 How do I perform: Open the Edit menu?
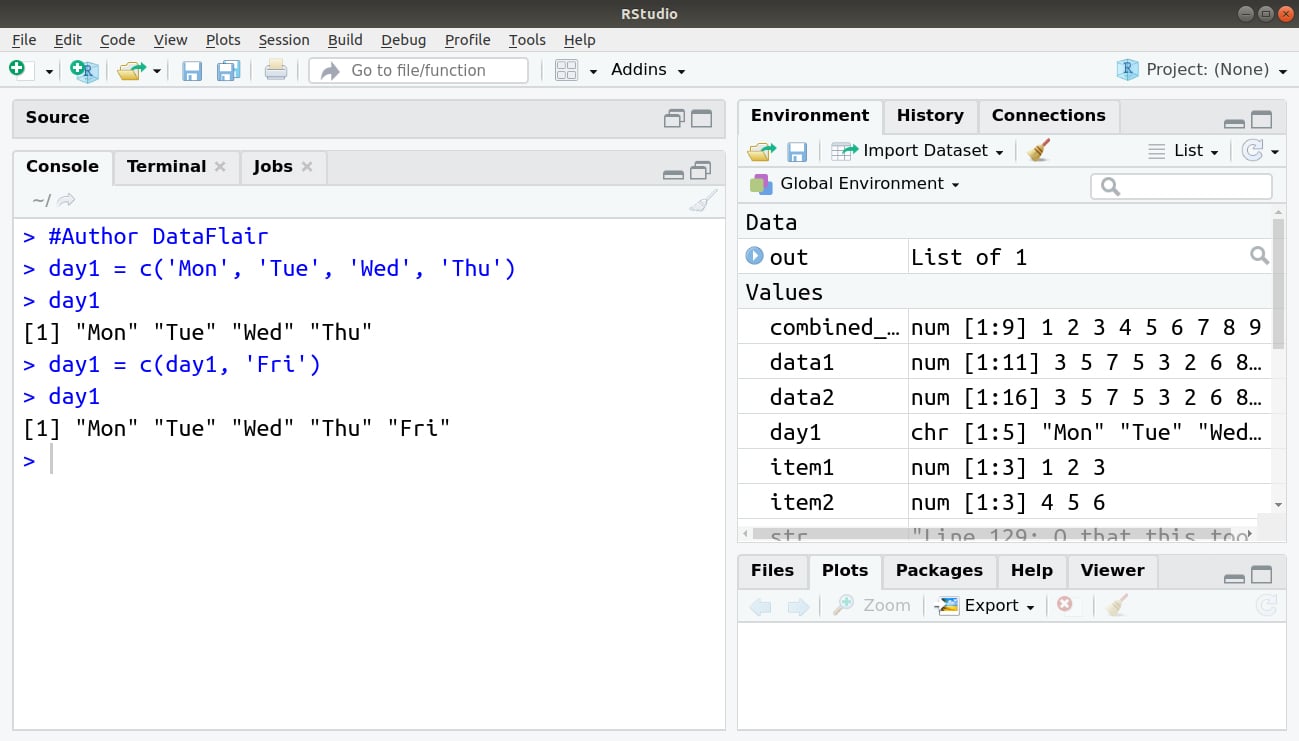(68, 40)
